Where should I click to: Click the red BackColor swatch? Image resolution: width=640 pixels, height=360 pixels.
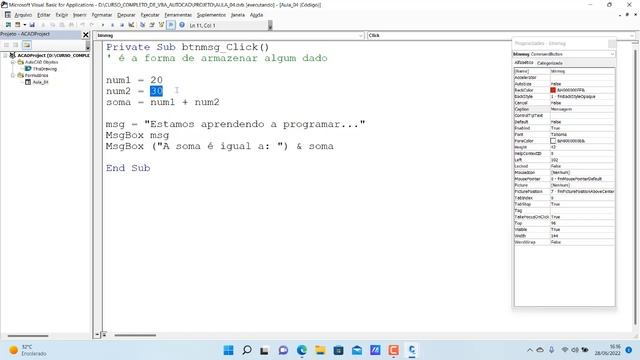pos(553,90)
